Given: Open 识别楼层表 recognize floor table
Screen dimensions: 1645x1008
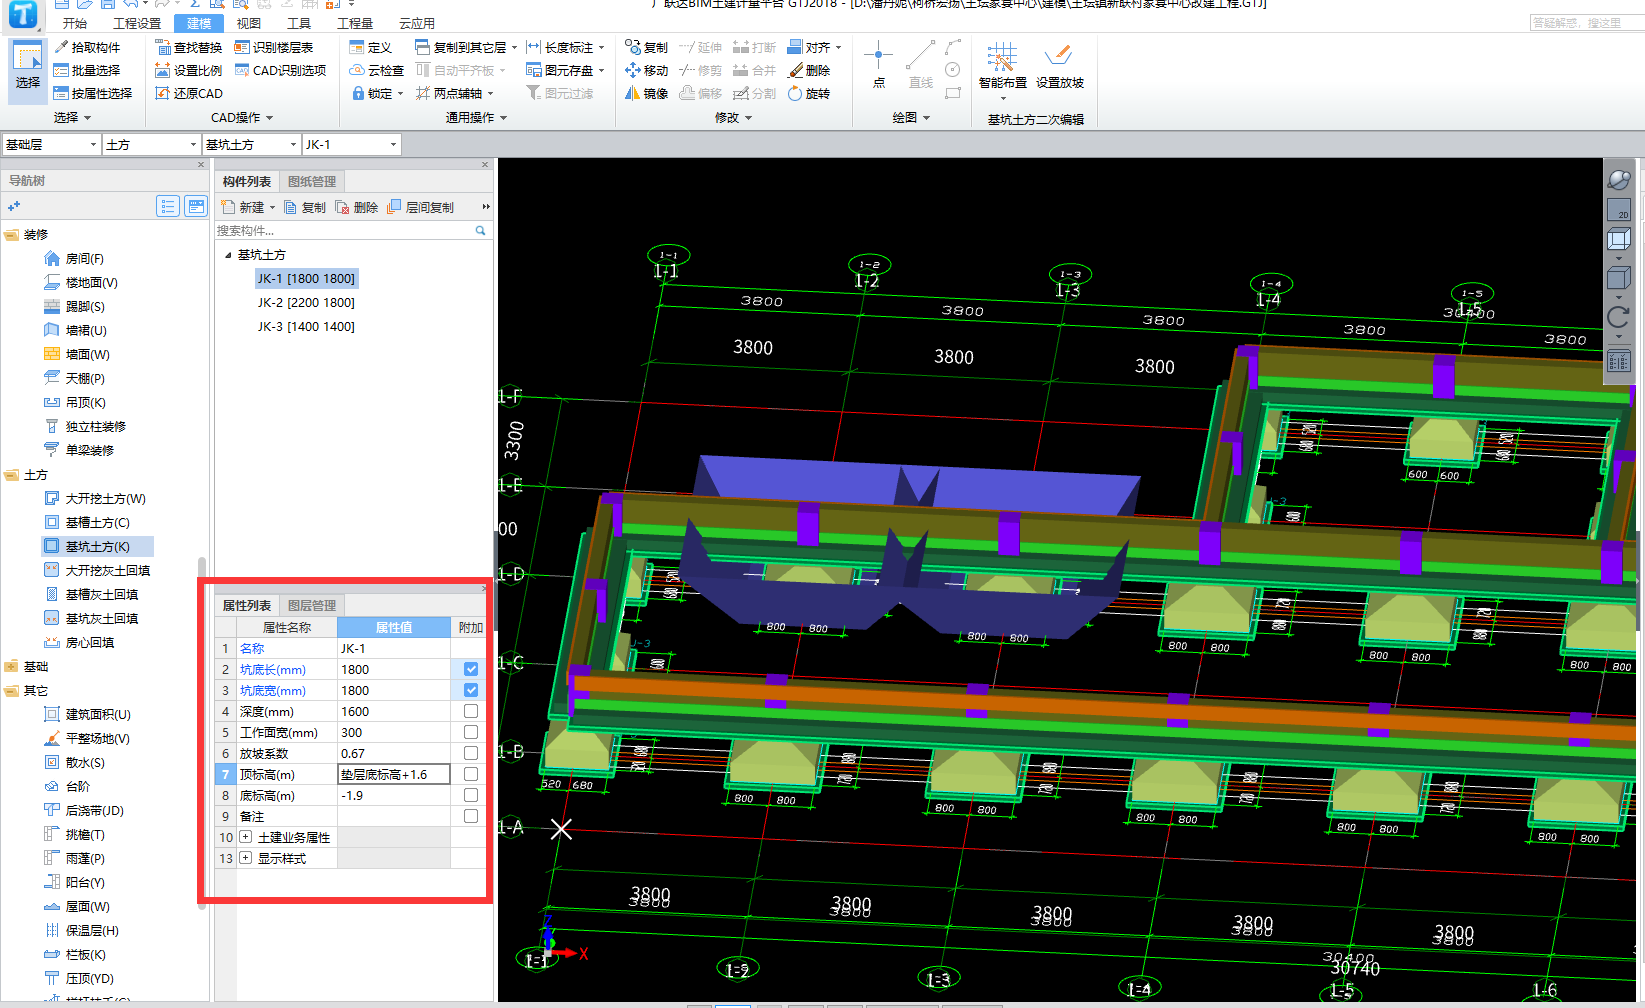Looking at the screenshot, I should pos(274,47).
